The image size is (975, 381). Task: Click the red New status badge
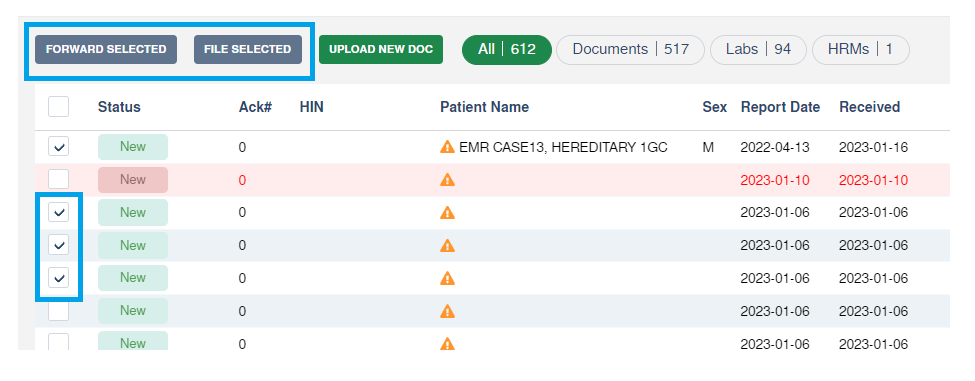pos(132,180)
